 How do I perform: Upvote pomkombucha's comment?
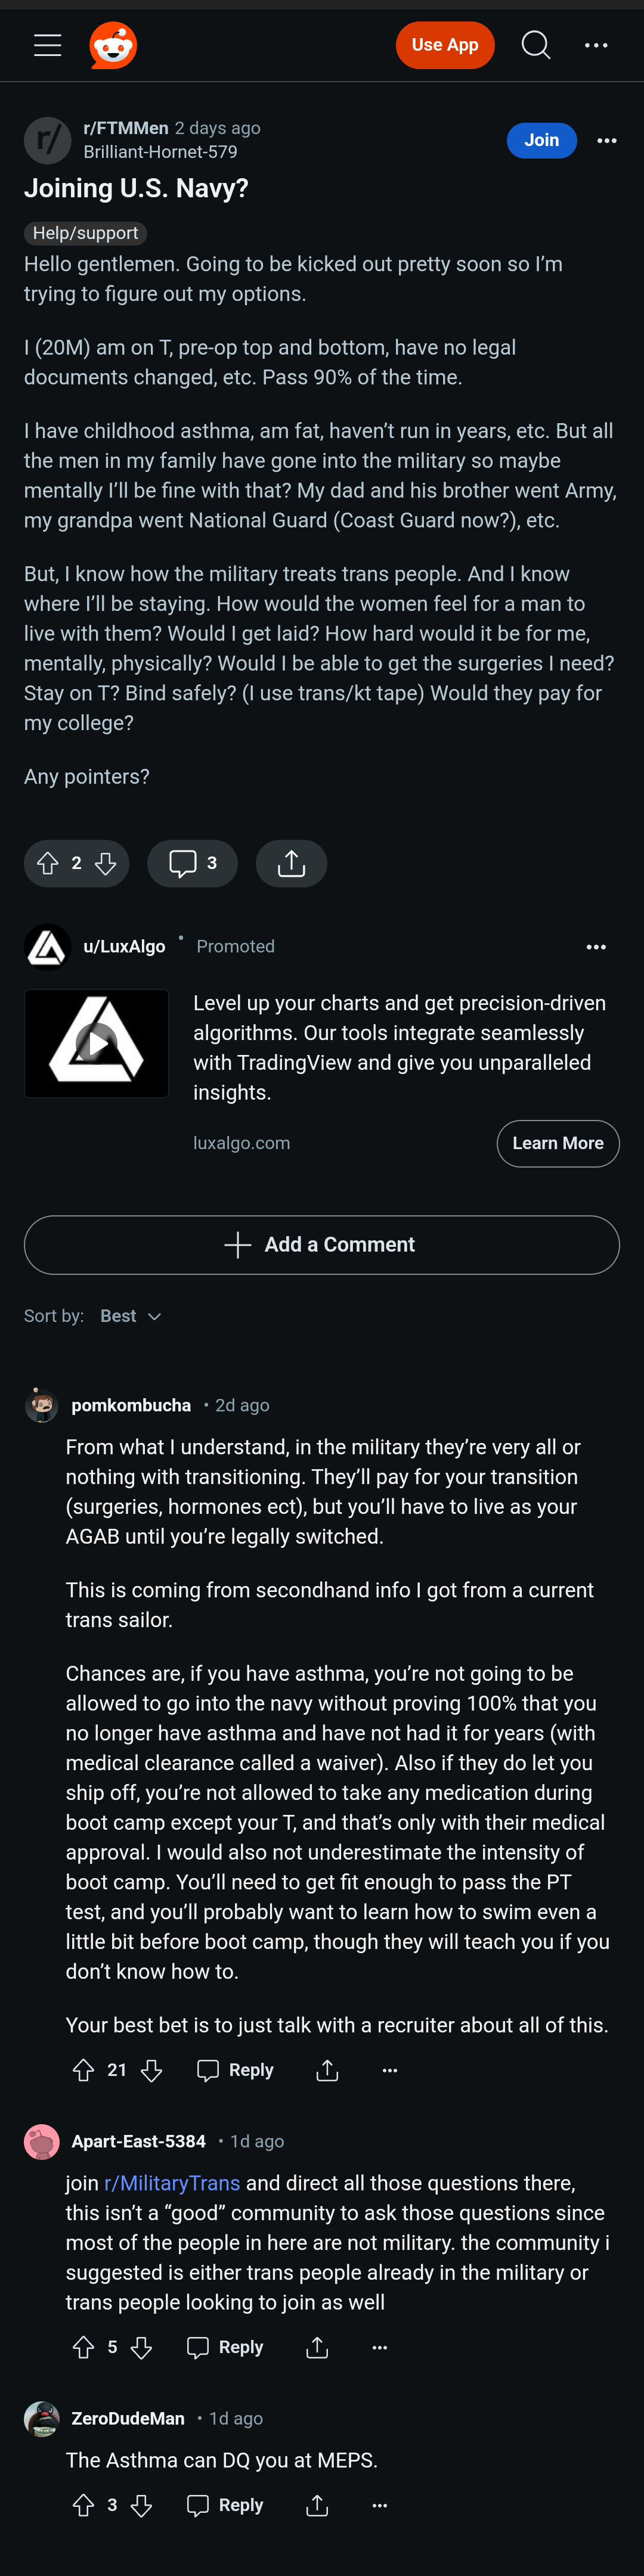tap(84, 2070)
